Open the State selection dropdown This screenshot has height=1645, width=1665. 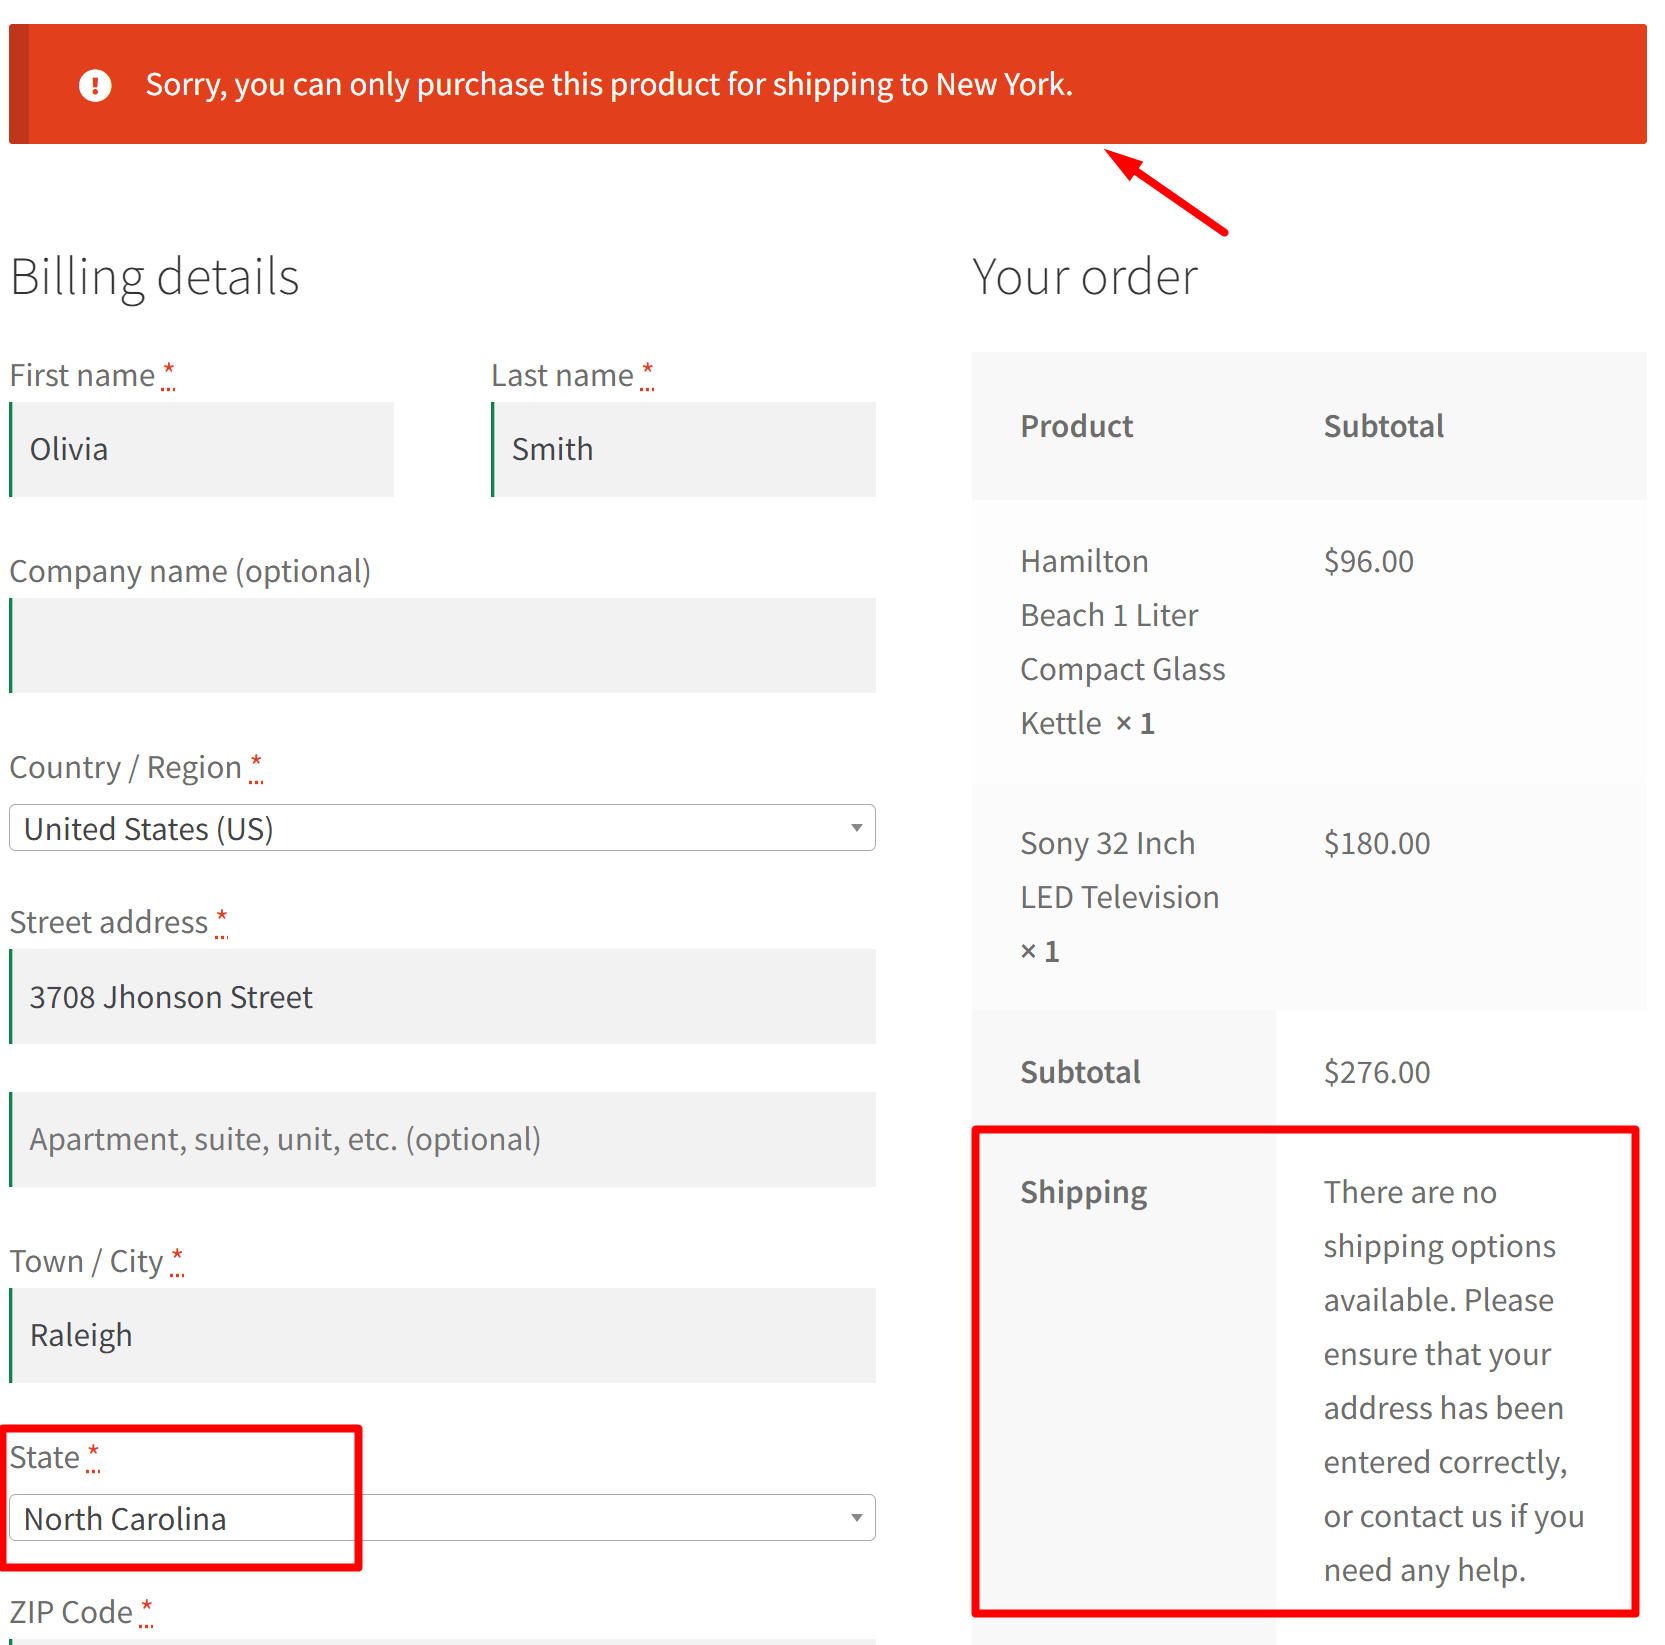(855, 1517)
